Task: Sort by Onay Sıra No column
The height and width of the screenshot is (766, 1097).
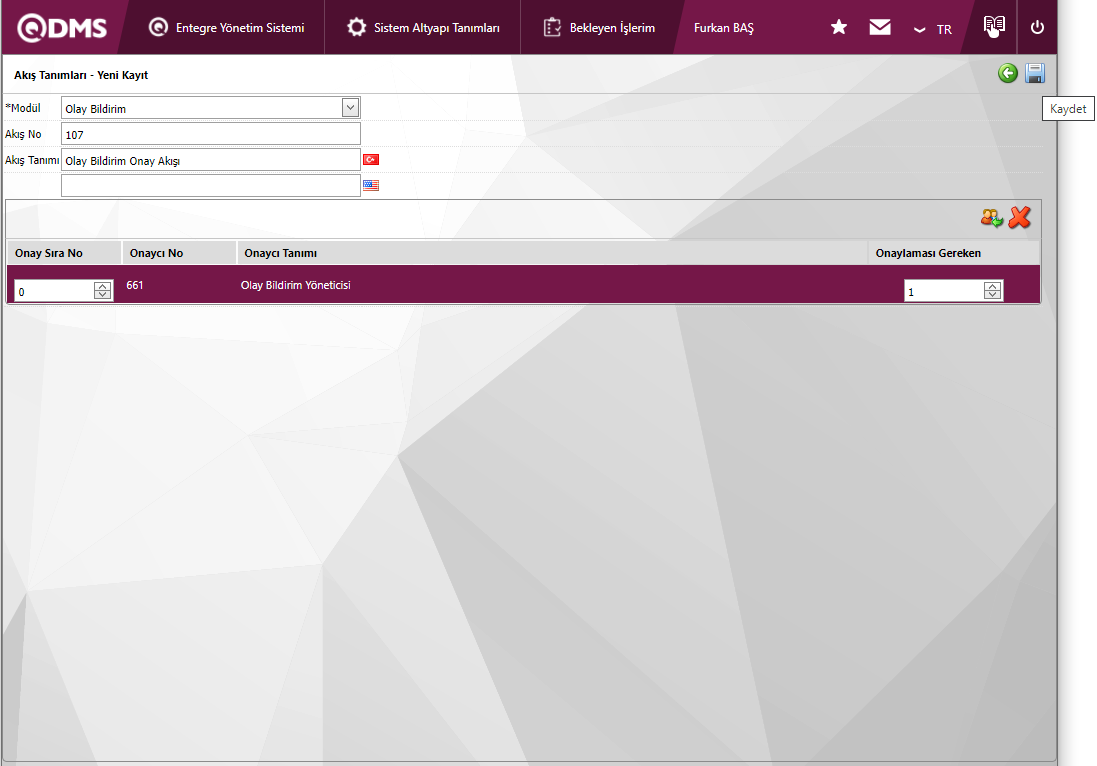Action: pos(64,253)
